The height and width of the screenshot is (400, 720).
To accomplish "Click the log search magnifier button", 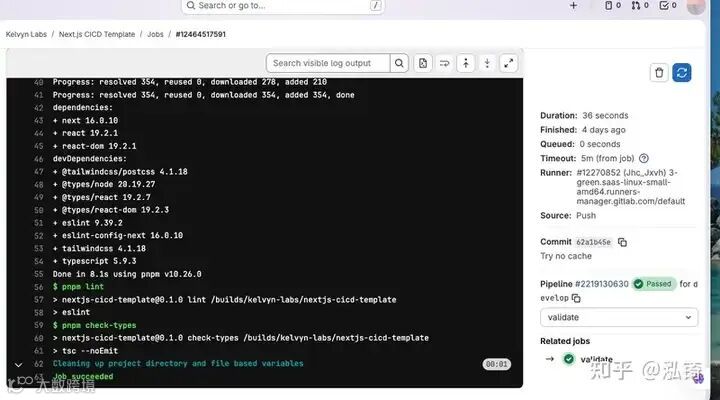I will pos(399,63).
